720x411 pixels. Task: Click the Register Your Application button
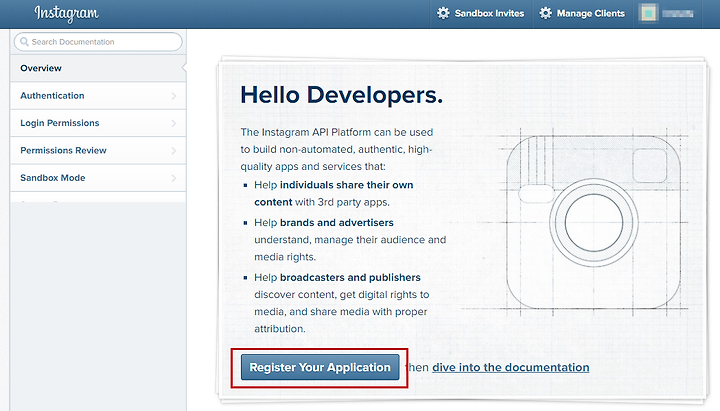point(320,367)
